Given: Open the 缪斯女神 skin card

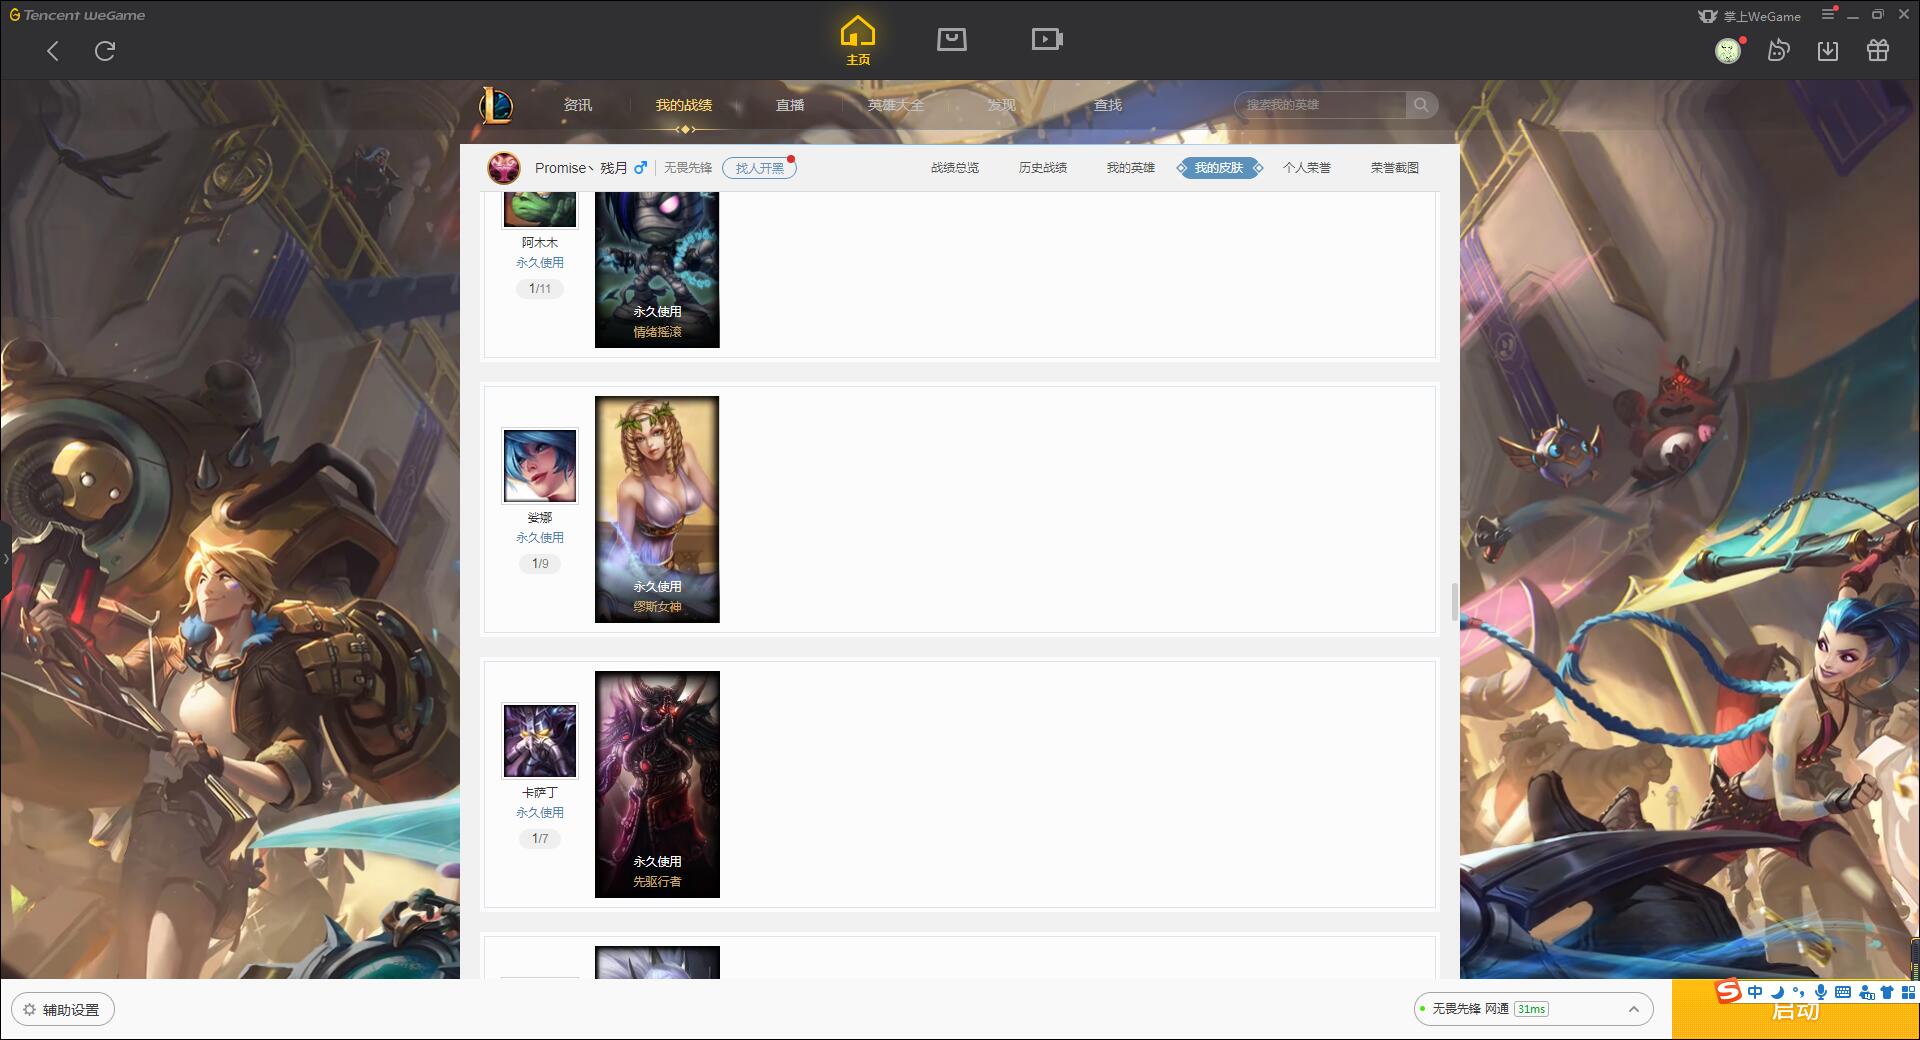Looking at the screenshot, I should pos(657,509).
